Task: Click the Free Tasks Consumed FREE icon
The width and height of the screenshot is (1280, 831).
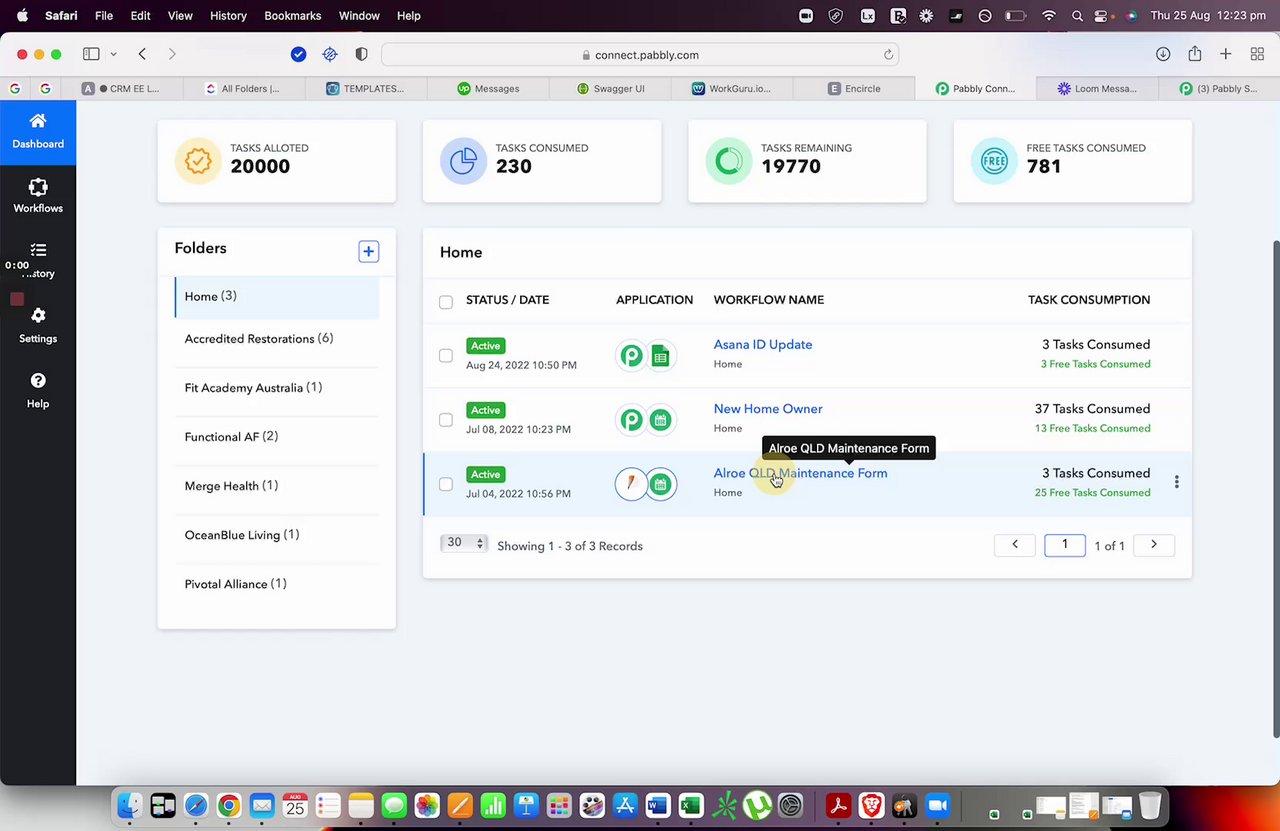Action: tap(994, 161)
